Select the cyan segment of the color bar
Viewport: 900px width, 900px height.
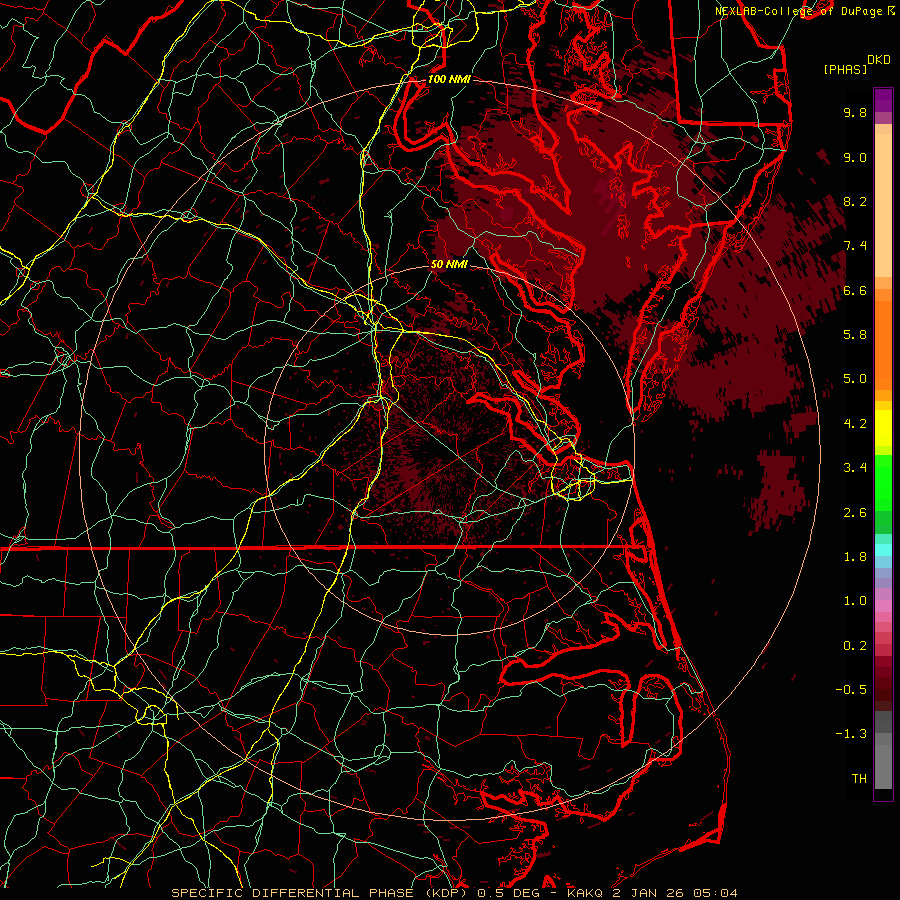pos(883,550)
